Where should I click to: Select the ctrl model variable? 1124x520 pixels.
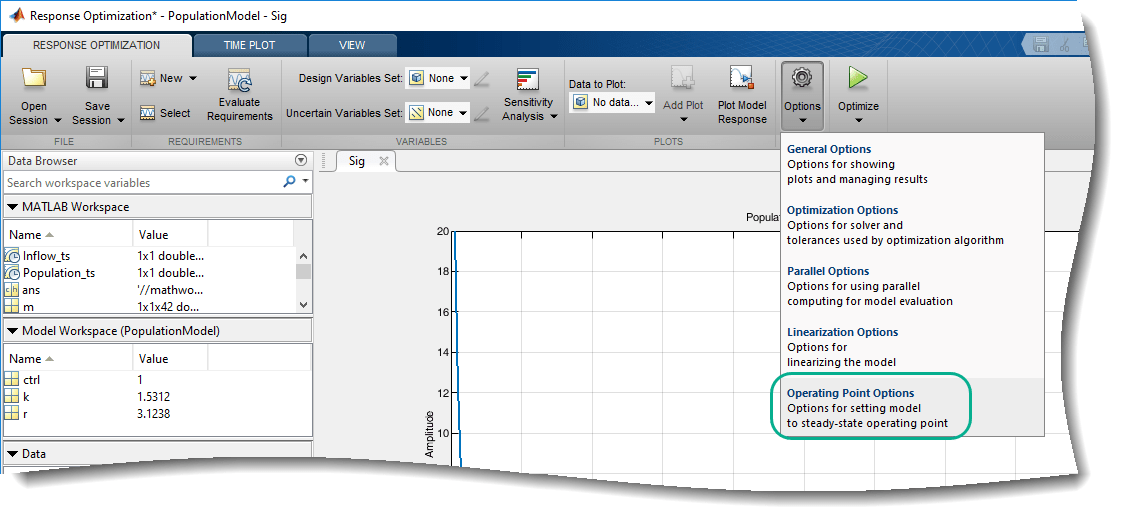158,379
